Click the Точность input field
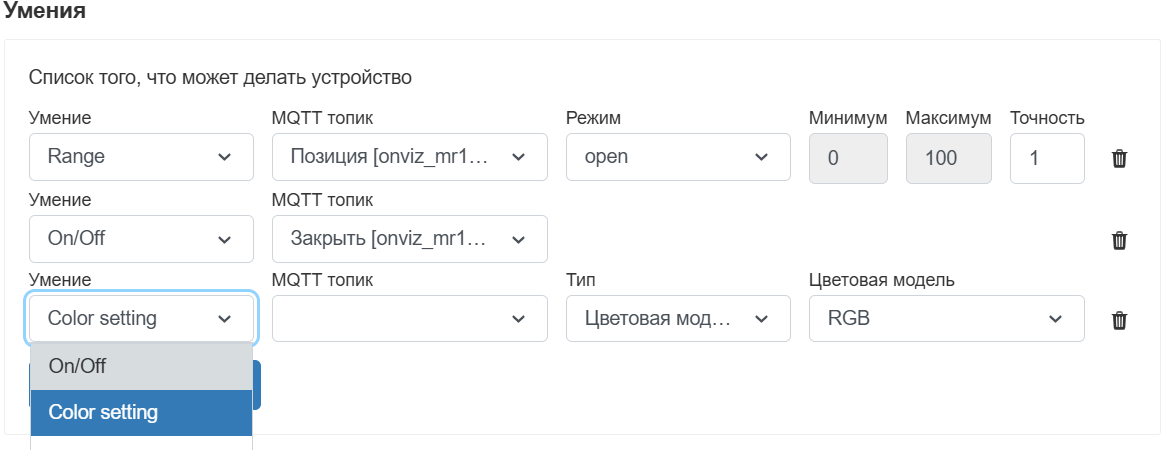 click(x=1046, y=158)
